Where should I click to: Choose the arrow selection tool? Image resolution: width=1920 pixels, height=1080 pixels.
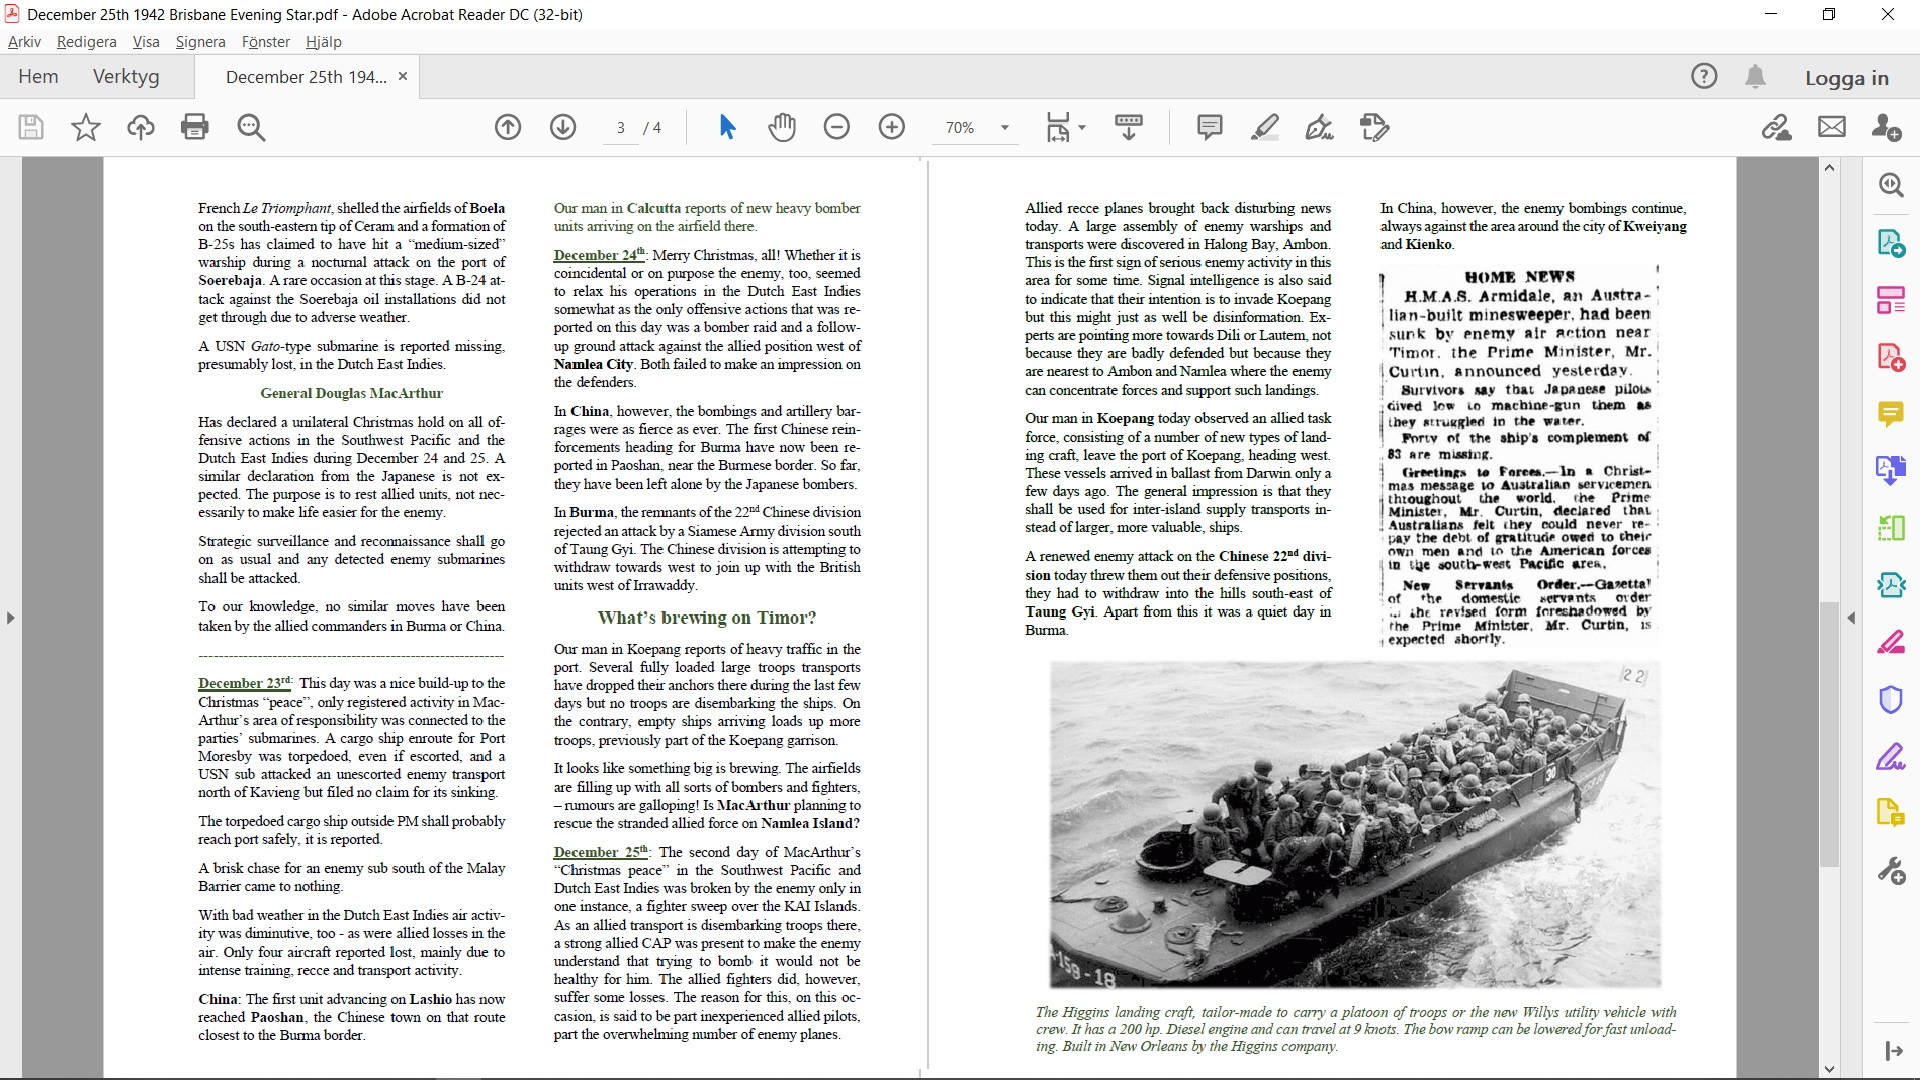pos(727,127)
